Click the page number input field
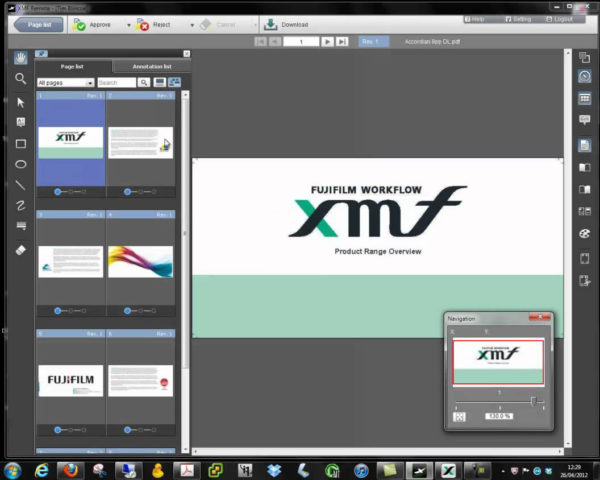The width and height of the screenshot is (600, 480). 301,41
